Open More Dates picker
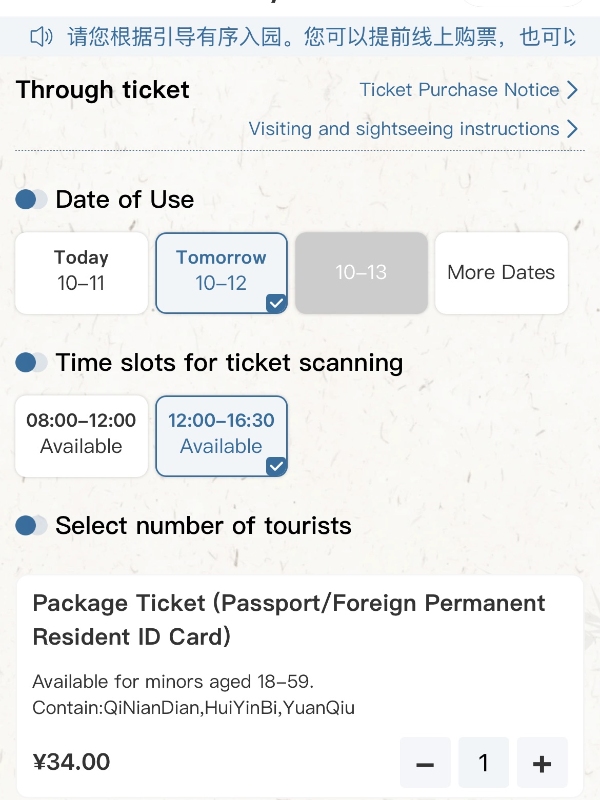This screenshot has width=600, height=800. pyautogui.click(x=501, y=272)
